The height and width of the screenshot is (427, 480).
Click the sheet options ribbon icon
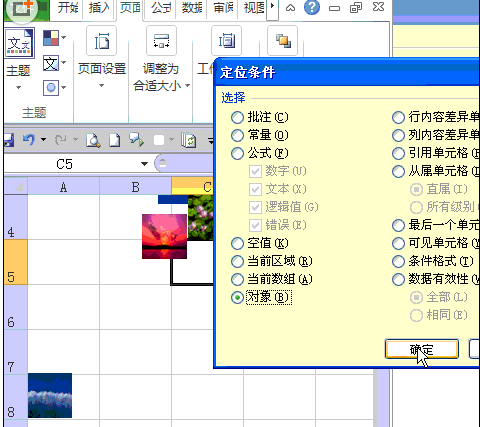[226, 41]
